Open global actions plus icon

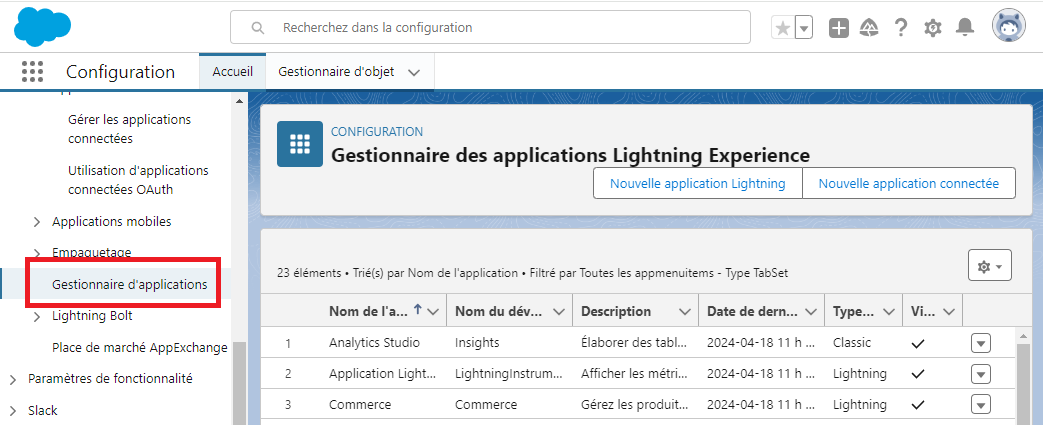click(x=839, y=28)
